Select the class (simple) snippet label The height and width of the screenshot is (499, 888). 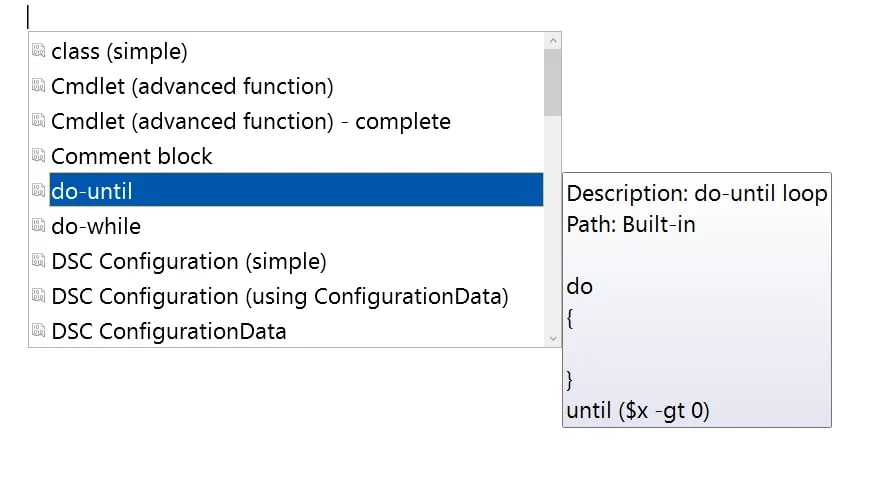(119, 51)
